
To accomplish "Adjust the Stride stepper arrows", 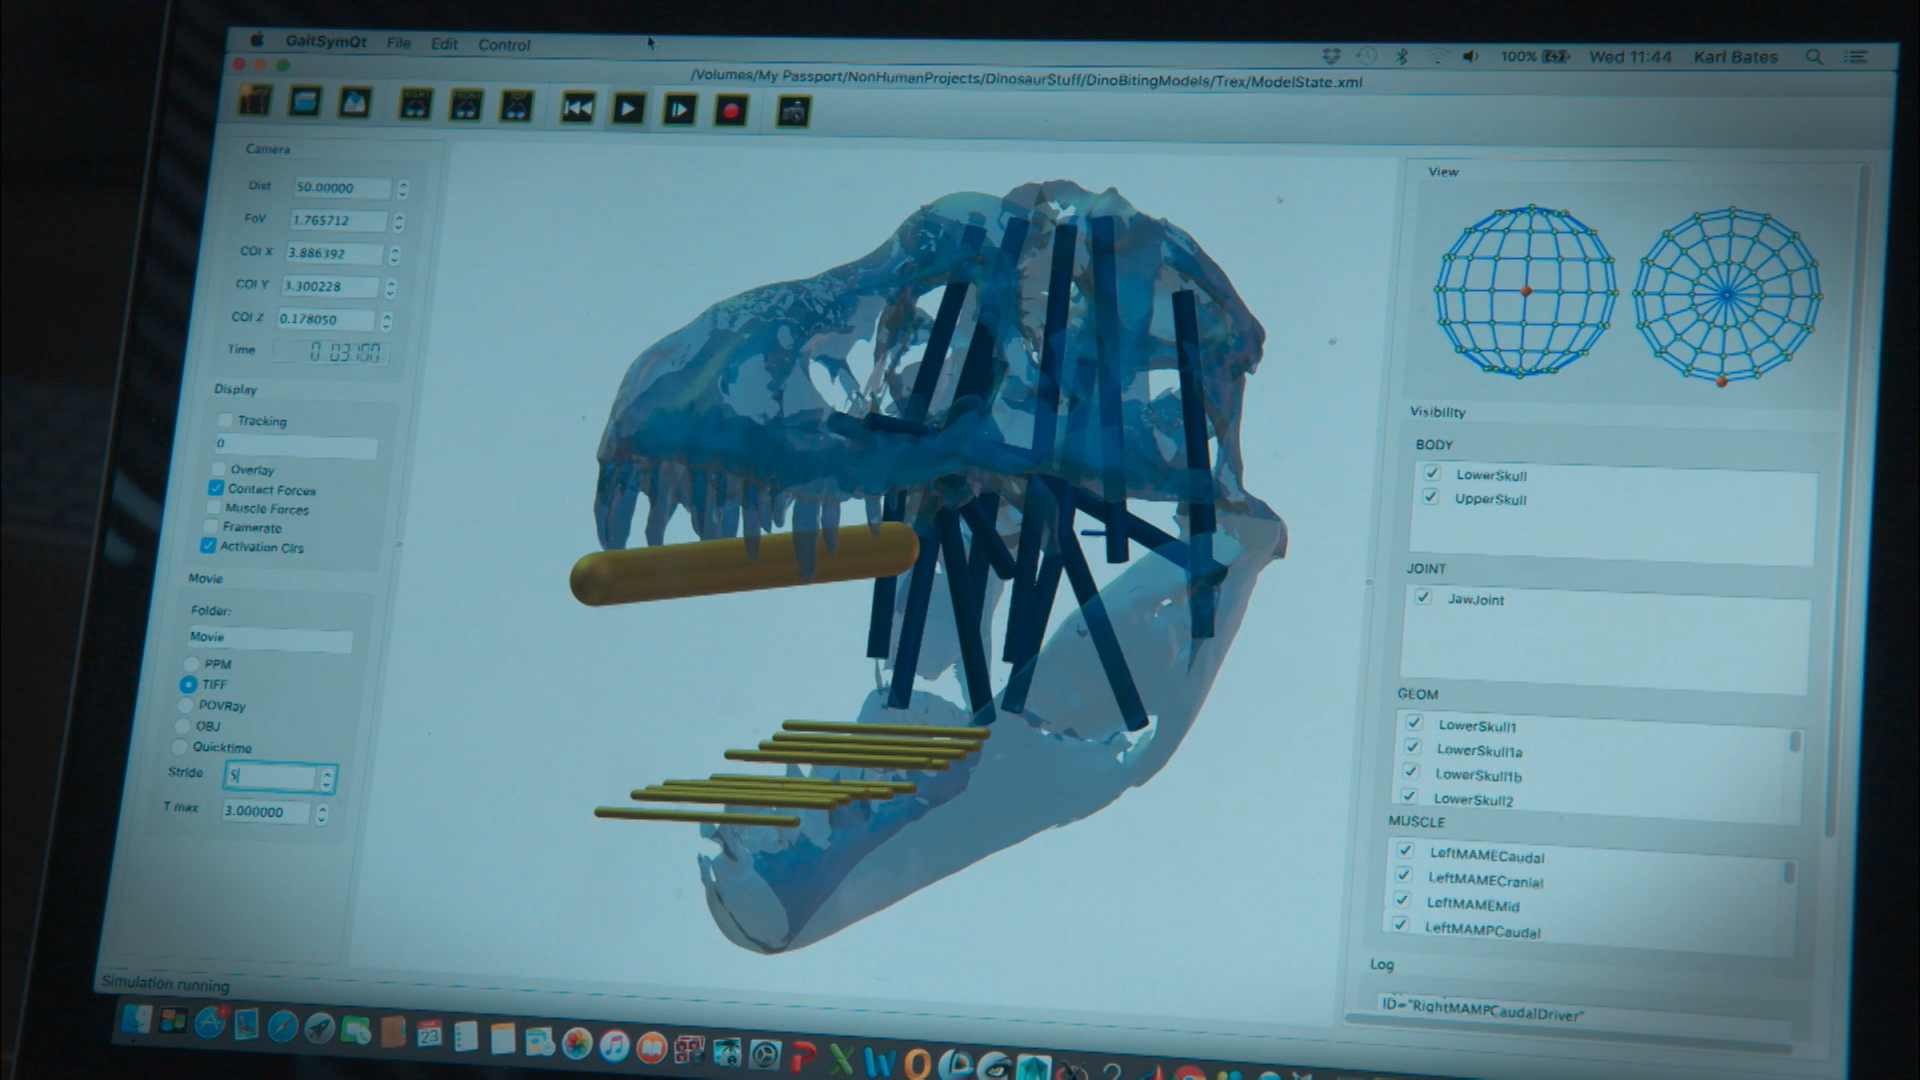I will pyautogui.click(x=327, y=779).
